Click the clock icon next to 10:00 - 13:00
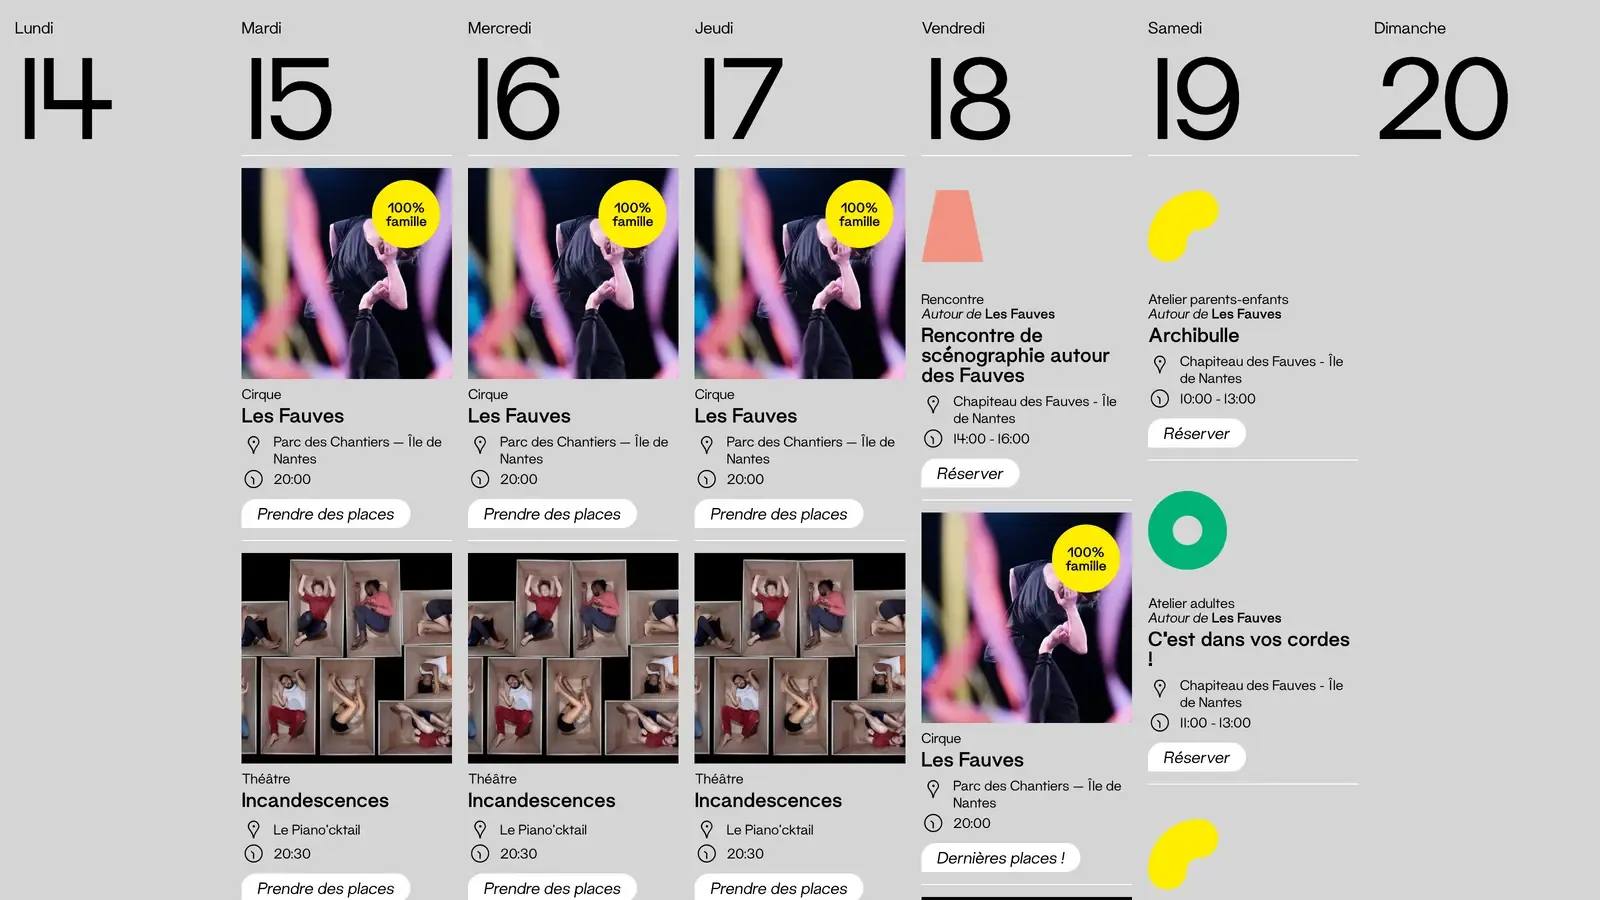 (x=1160, y=399)
